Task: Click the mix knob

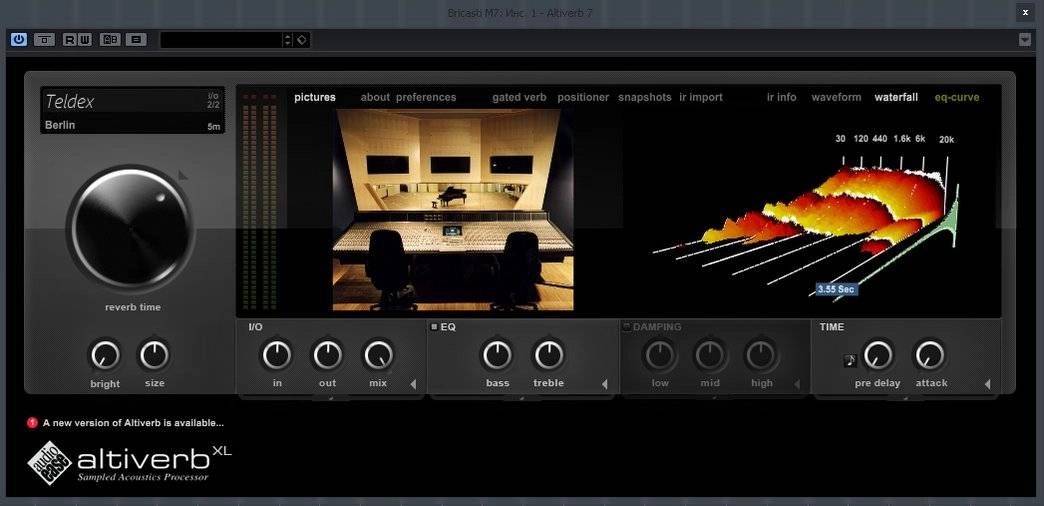Action: (378, 356)
